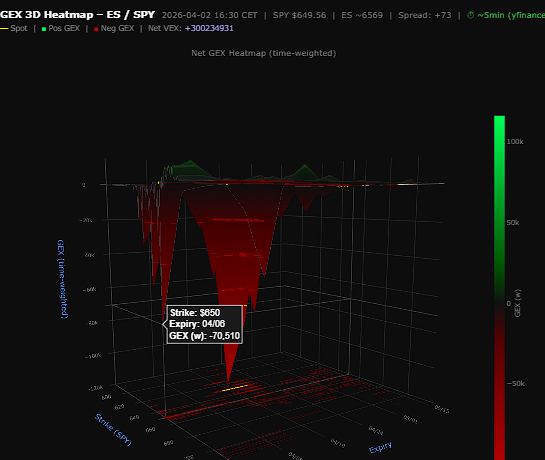The image size is (545, 460).
Task: Click the 05/15 tick on the Expiry axis
Action: pos(442,409)
